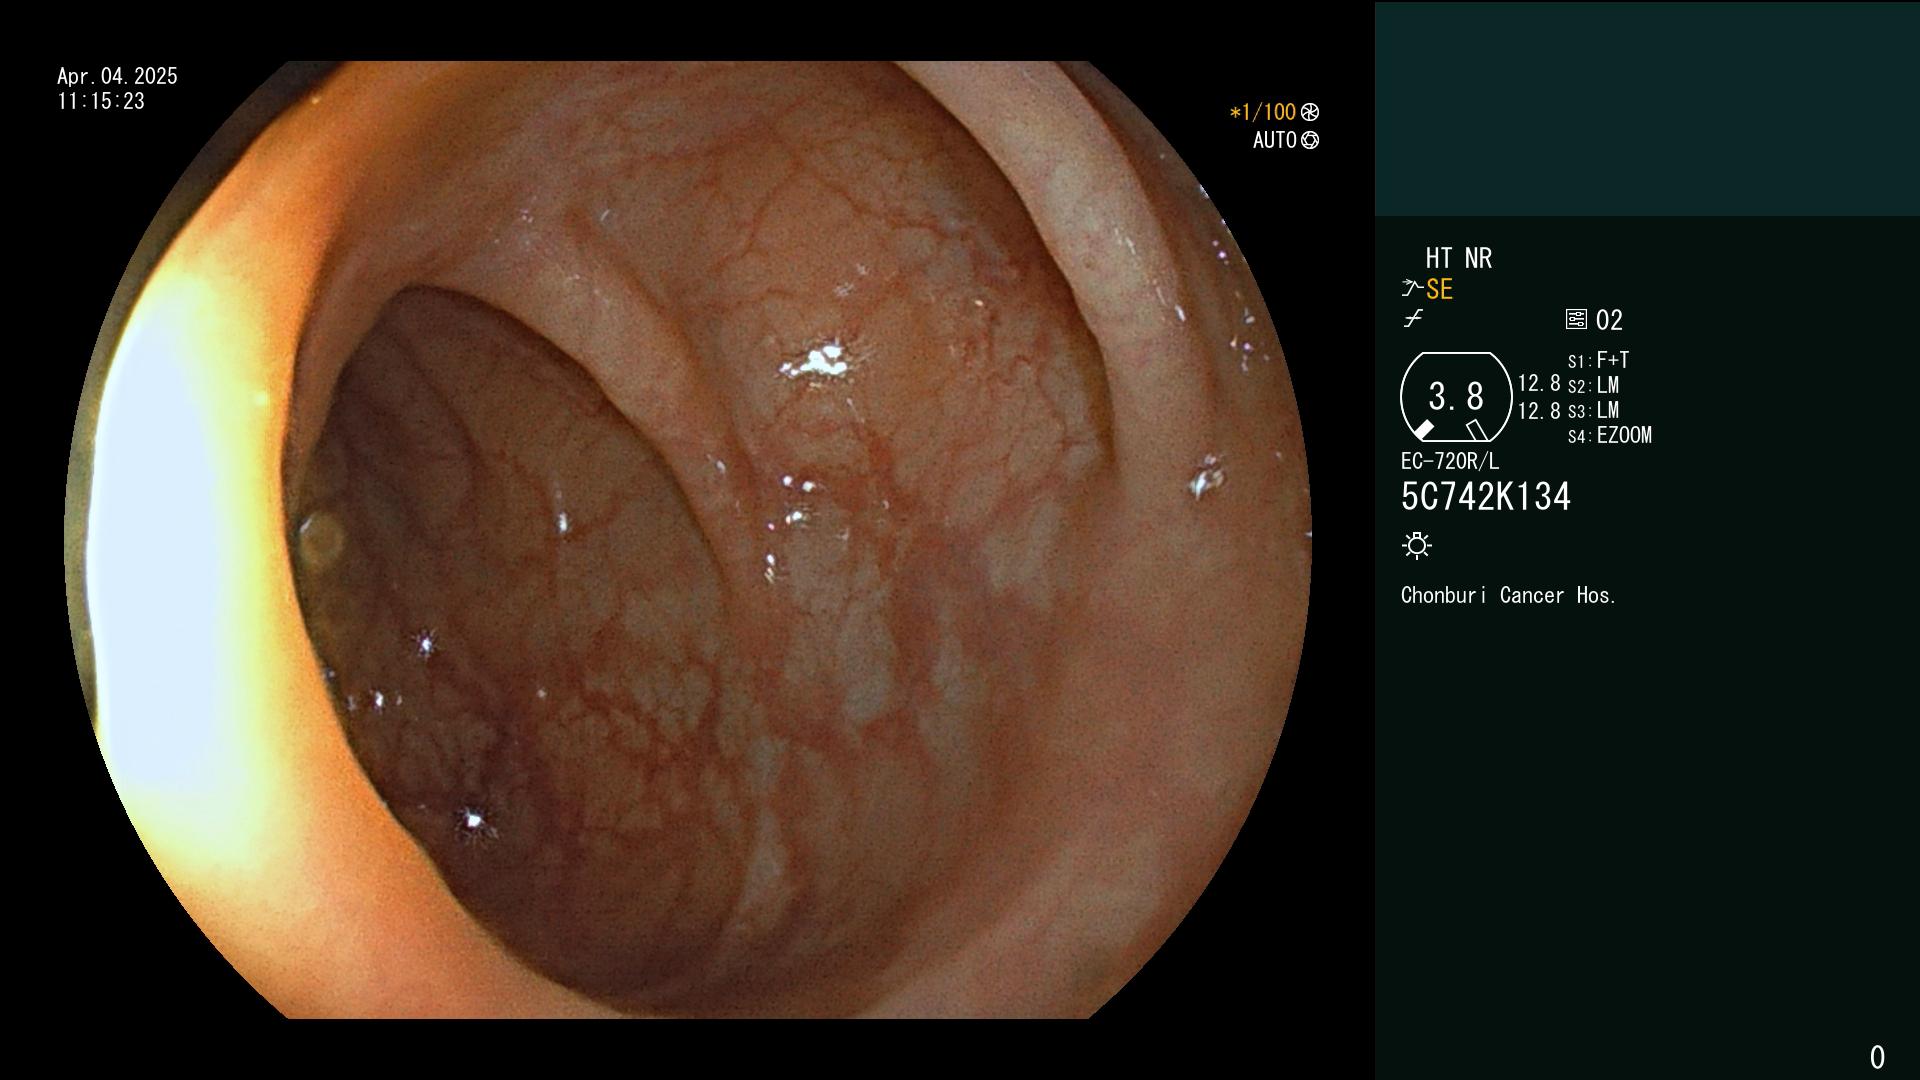Click the AUTO iris mode label
The height and width of the screenshot is (1080, 1920).
[x=1275, y=140]
